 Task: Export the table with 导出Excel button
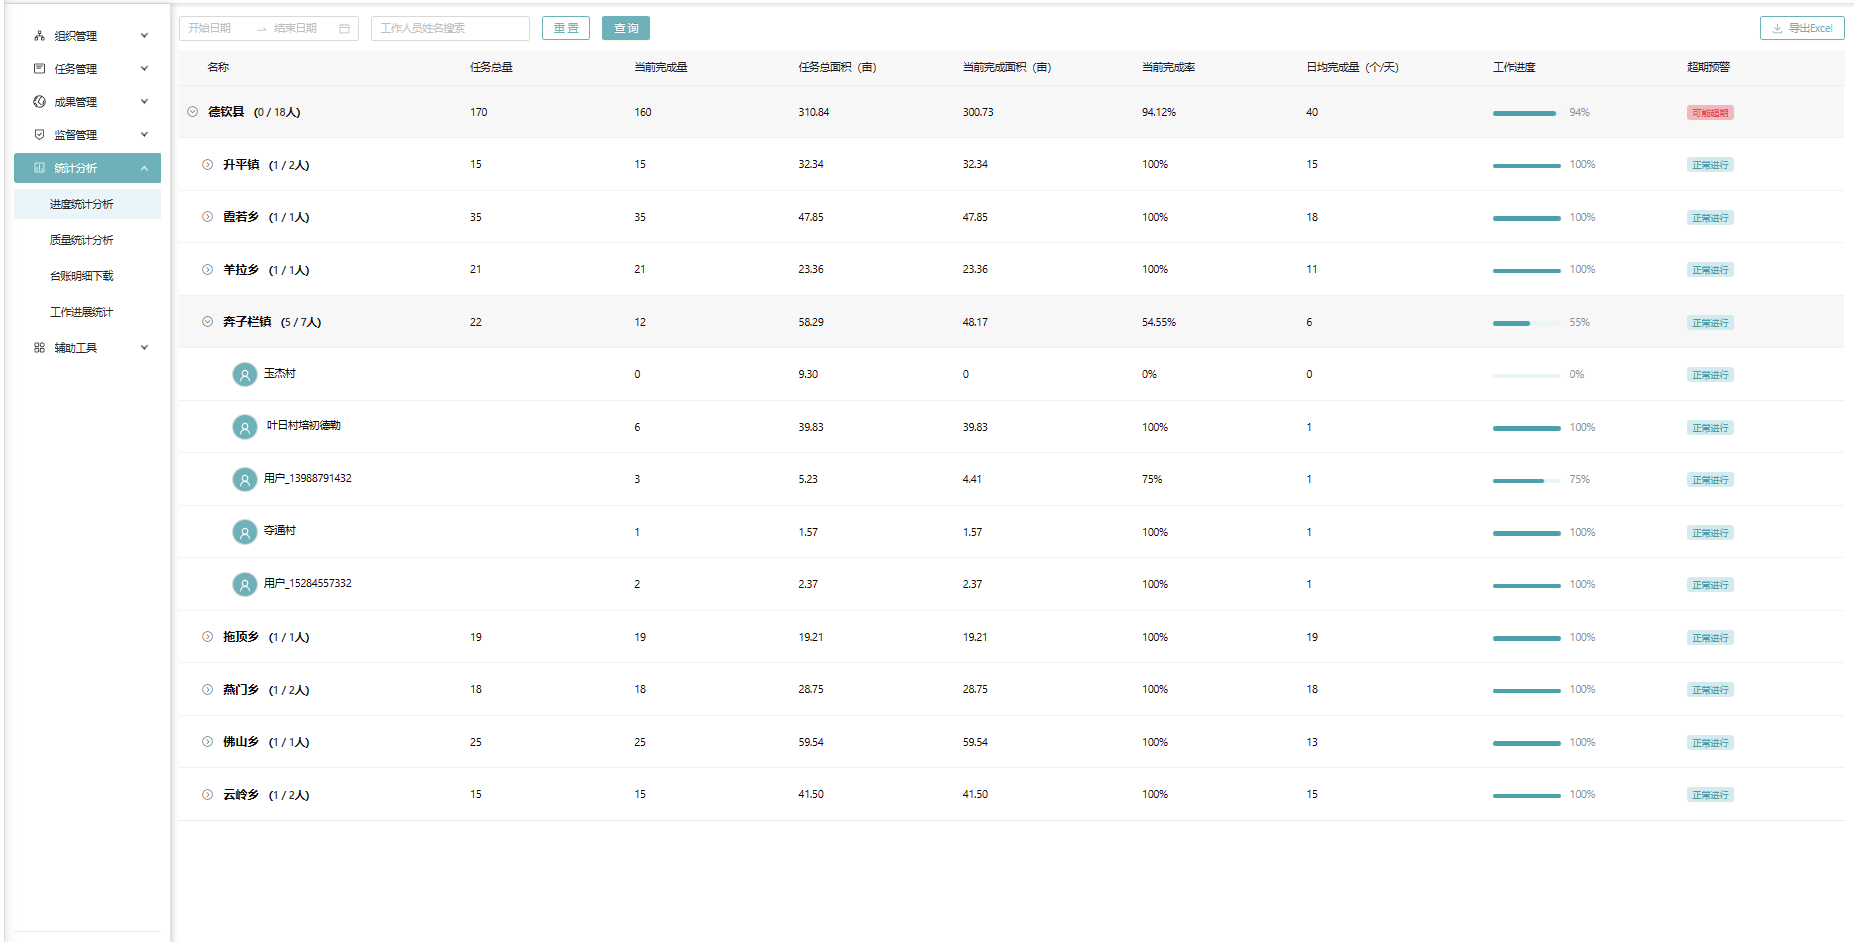1802,28
